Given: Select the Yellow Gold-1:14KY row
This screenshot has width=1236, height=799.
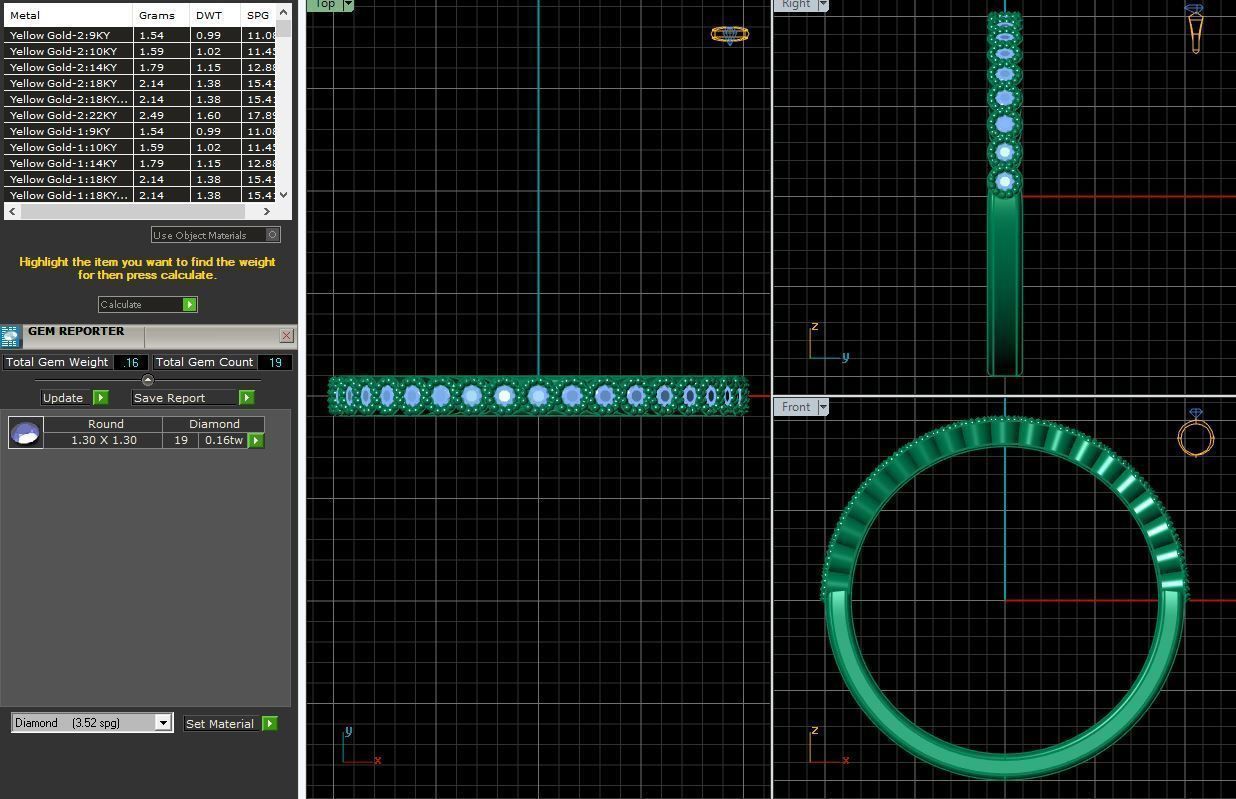Looking at the screenshot, I should 140,163.
